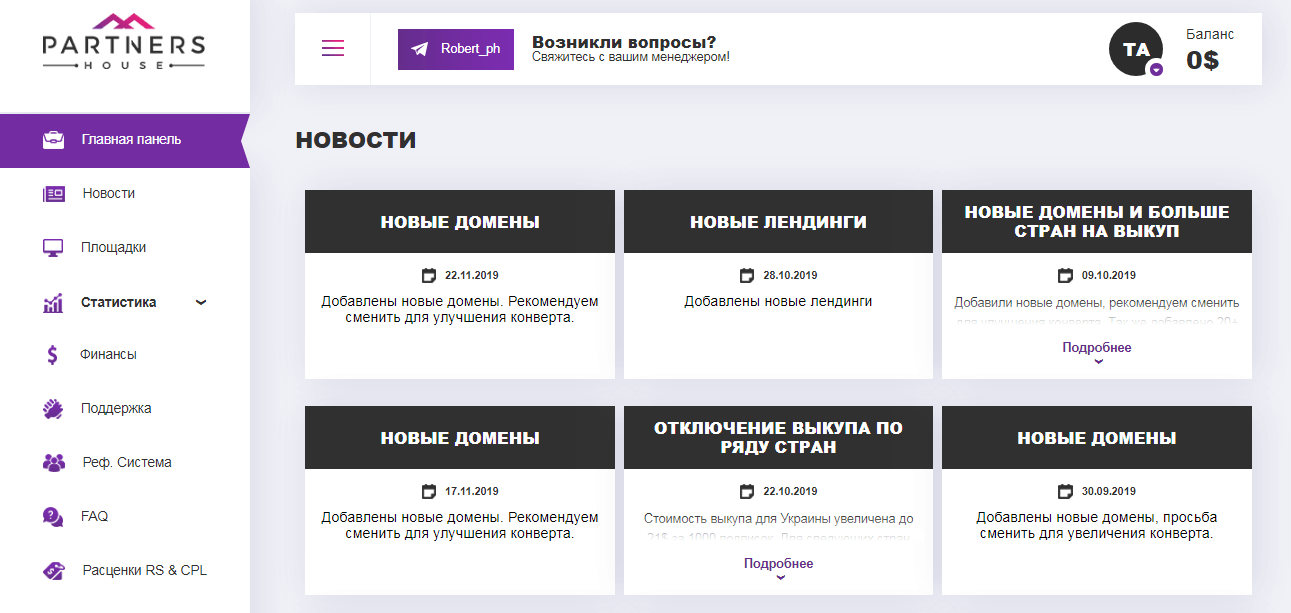Screen dimensions: 1291x613
Task: Open Реф. Система via the people icon
Action: coord(53,462)
